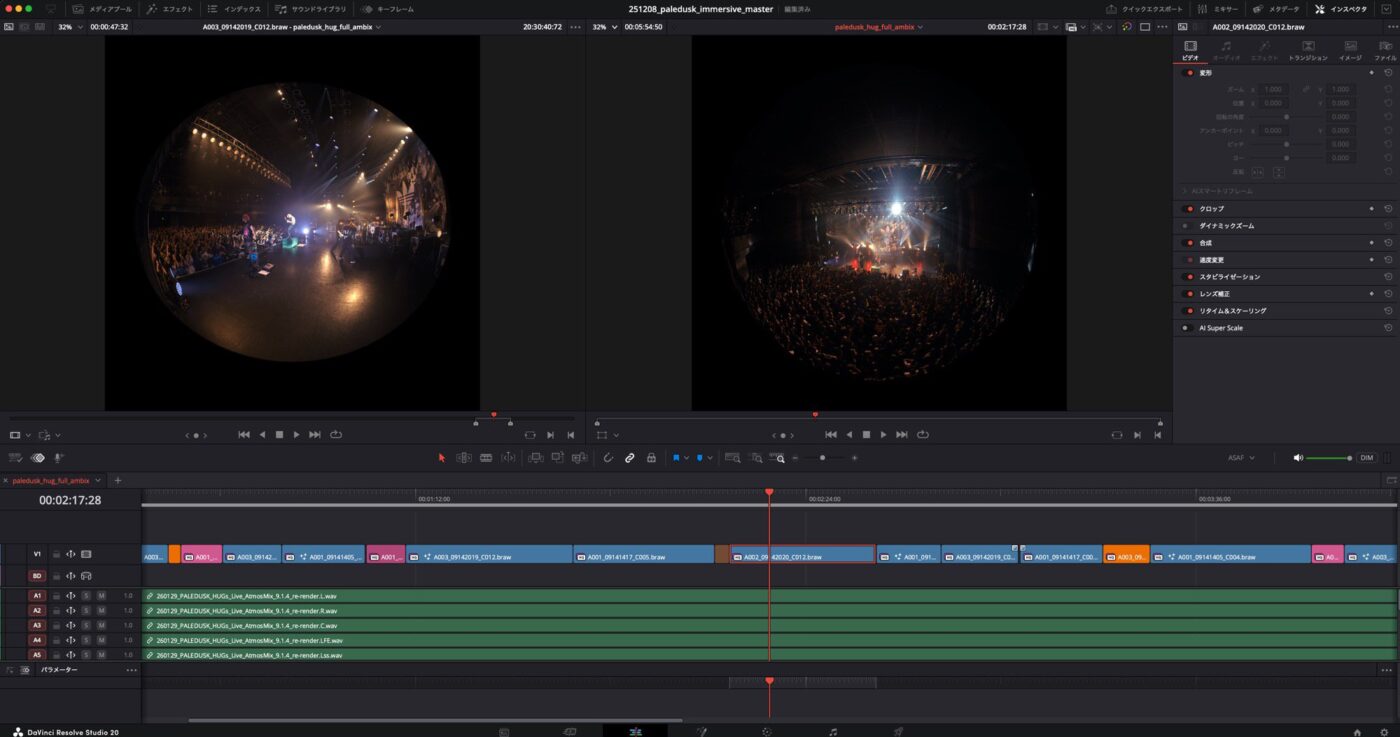The height and width of the screenshot is (737, 1400).
Task: Click クイックエクスポート (Quick Export) button
Action: tap(1144, 9)
